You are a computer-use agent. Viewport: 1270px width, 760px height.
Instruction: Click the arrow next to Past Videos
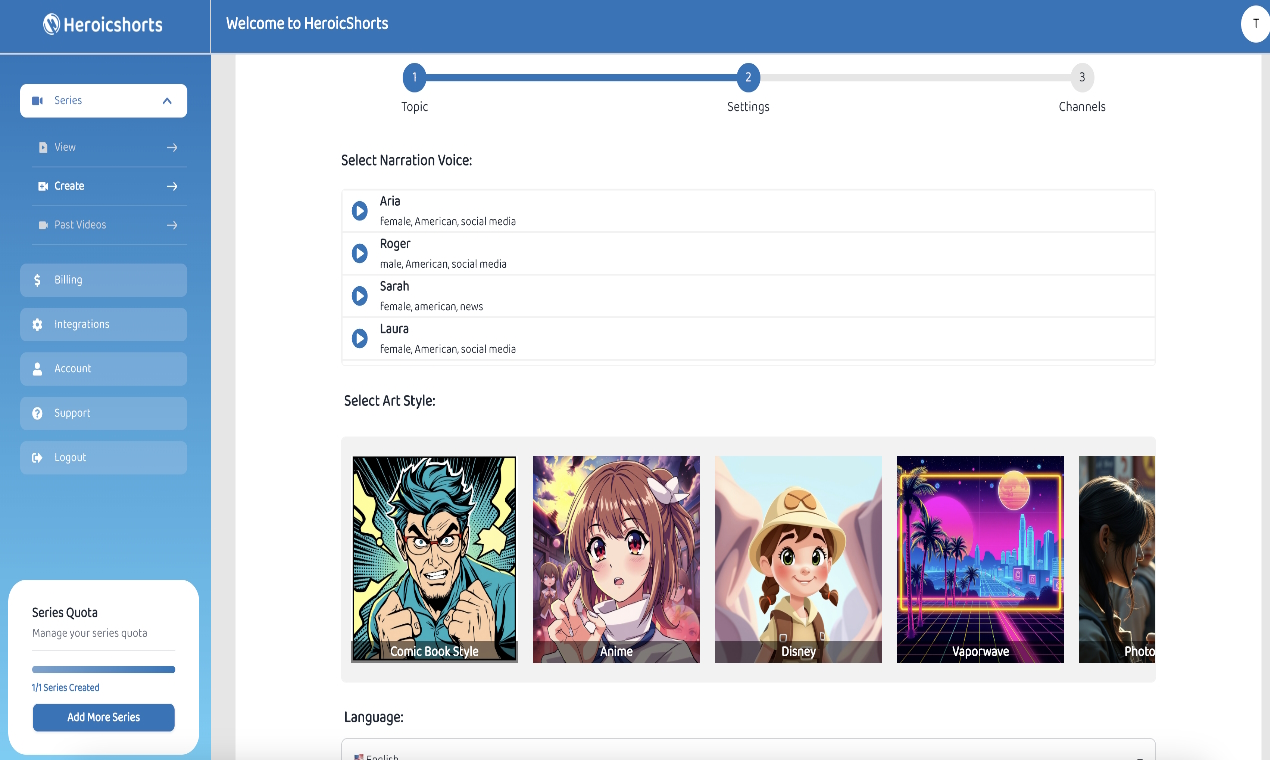coord(172,225)
